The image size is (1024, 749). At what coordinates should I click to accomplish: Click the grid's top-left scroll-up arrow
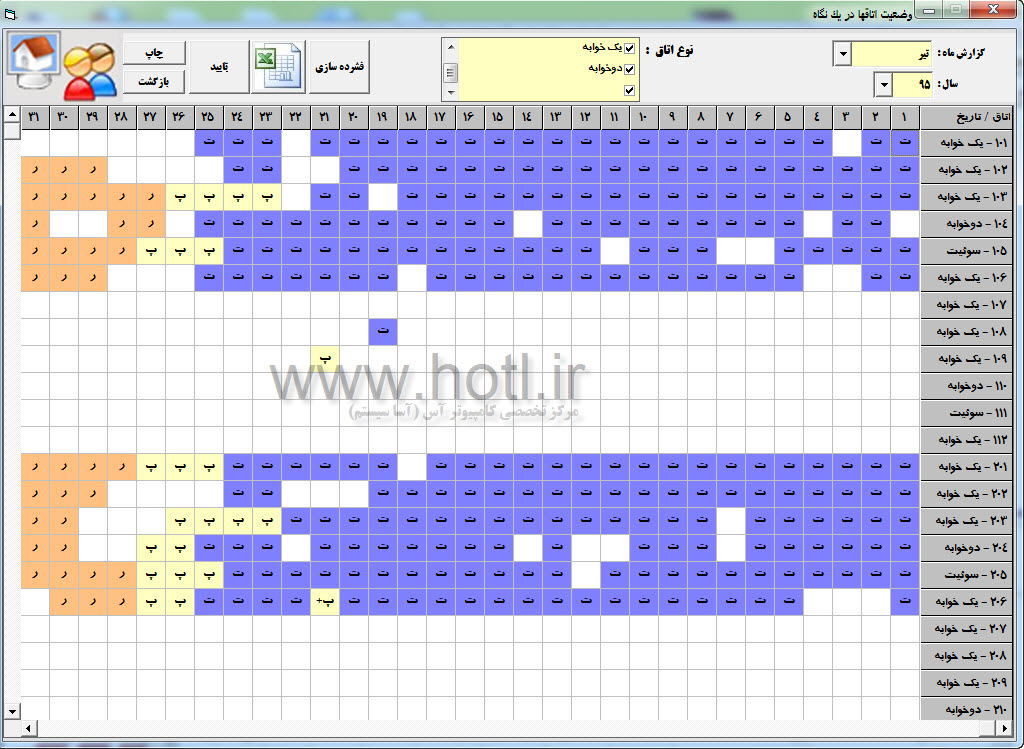pos(12,114)
